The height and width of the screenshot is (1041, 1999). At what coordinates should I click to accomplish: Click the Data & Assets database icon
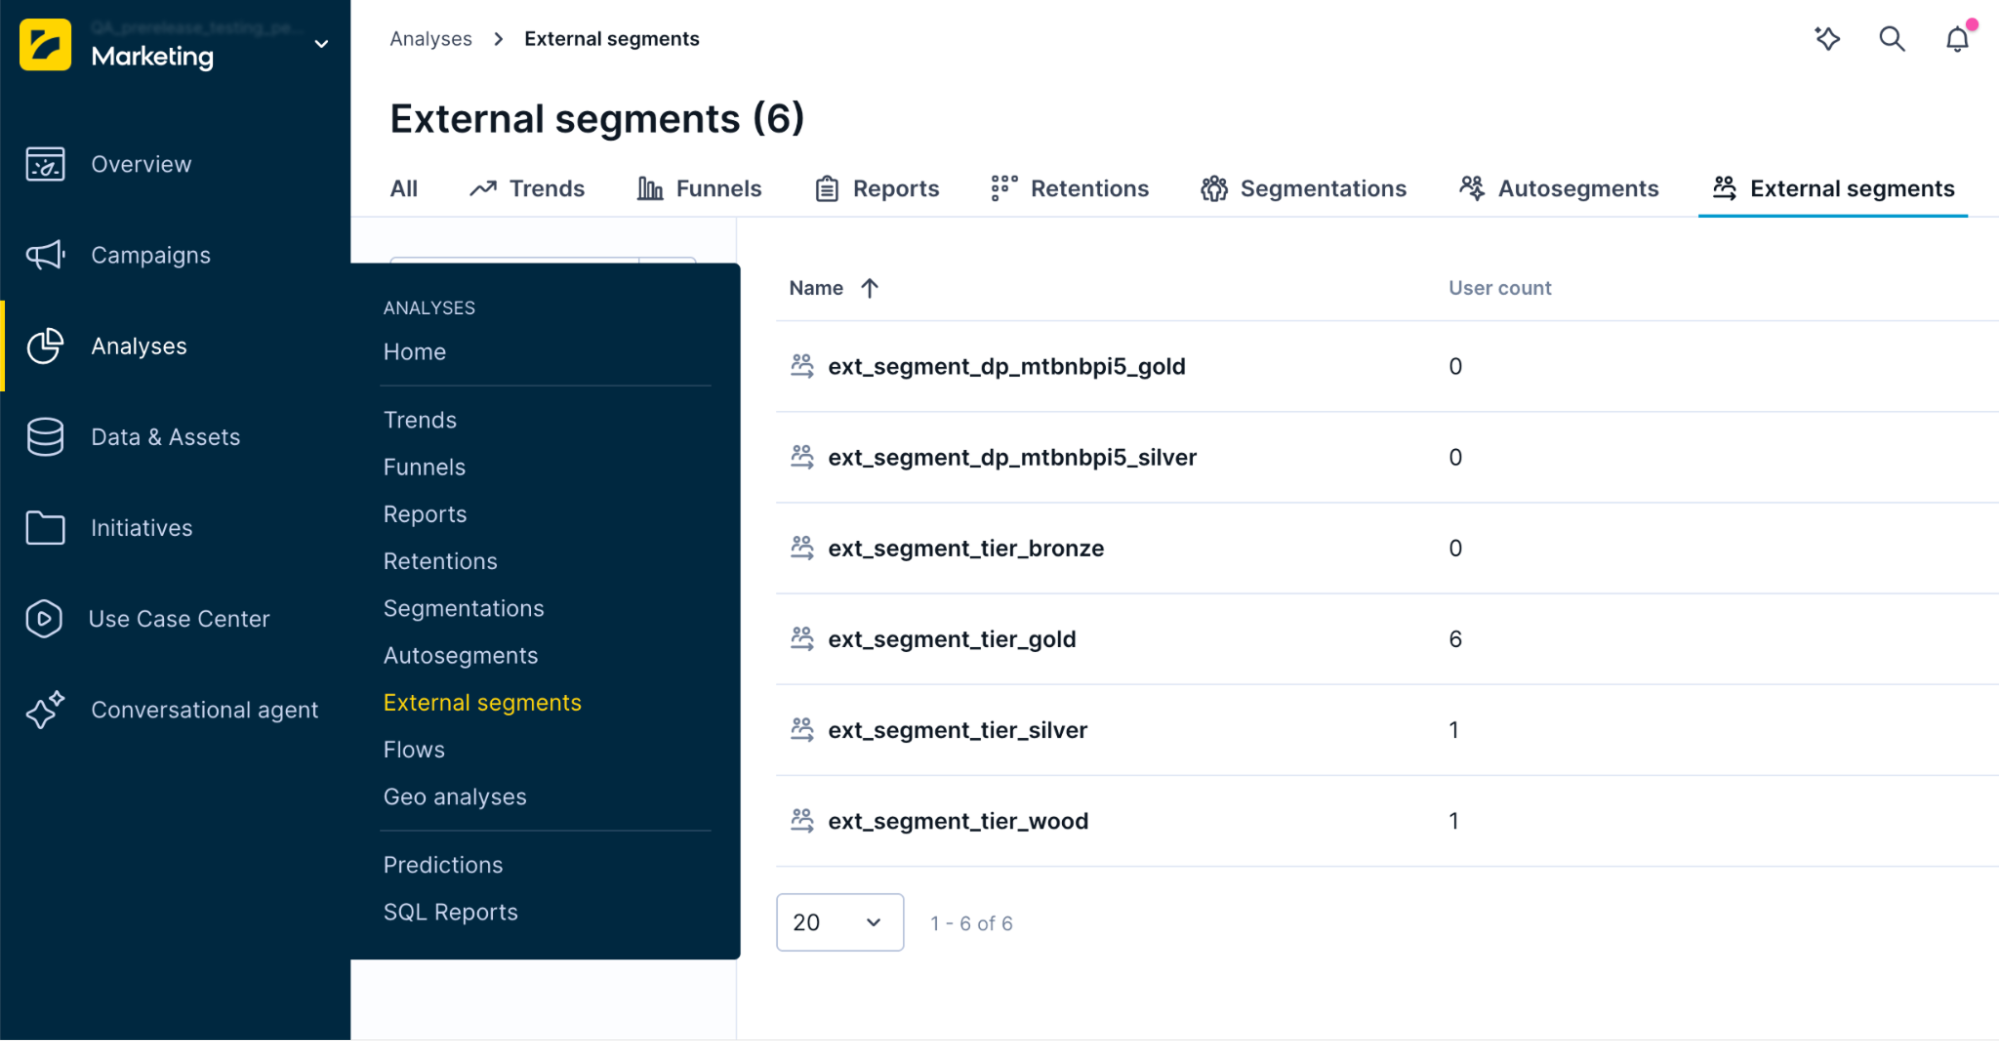(45, 437)
